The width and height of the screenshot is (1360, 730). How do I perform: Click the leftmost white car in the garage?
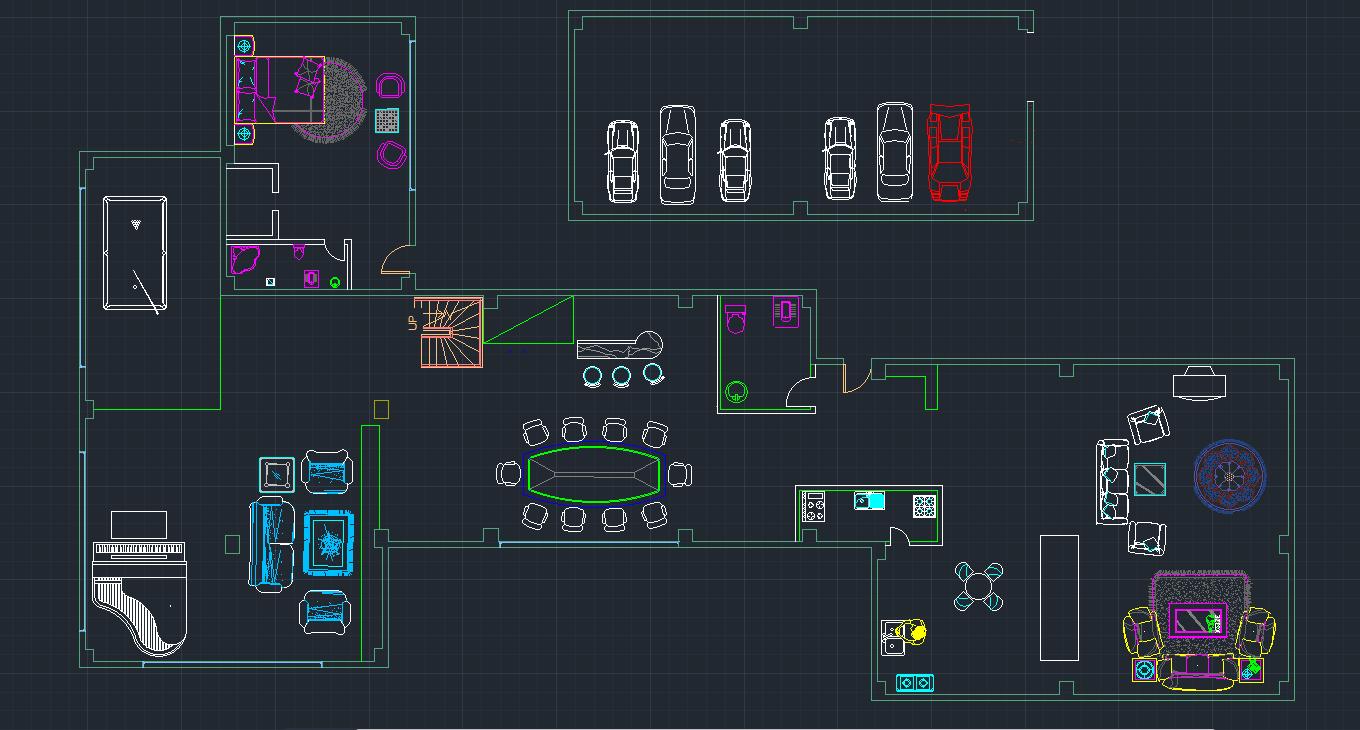coord(622,160)
